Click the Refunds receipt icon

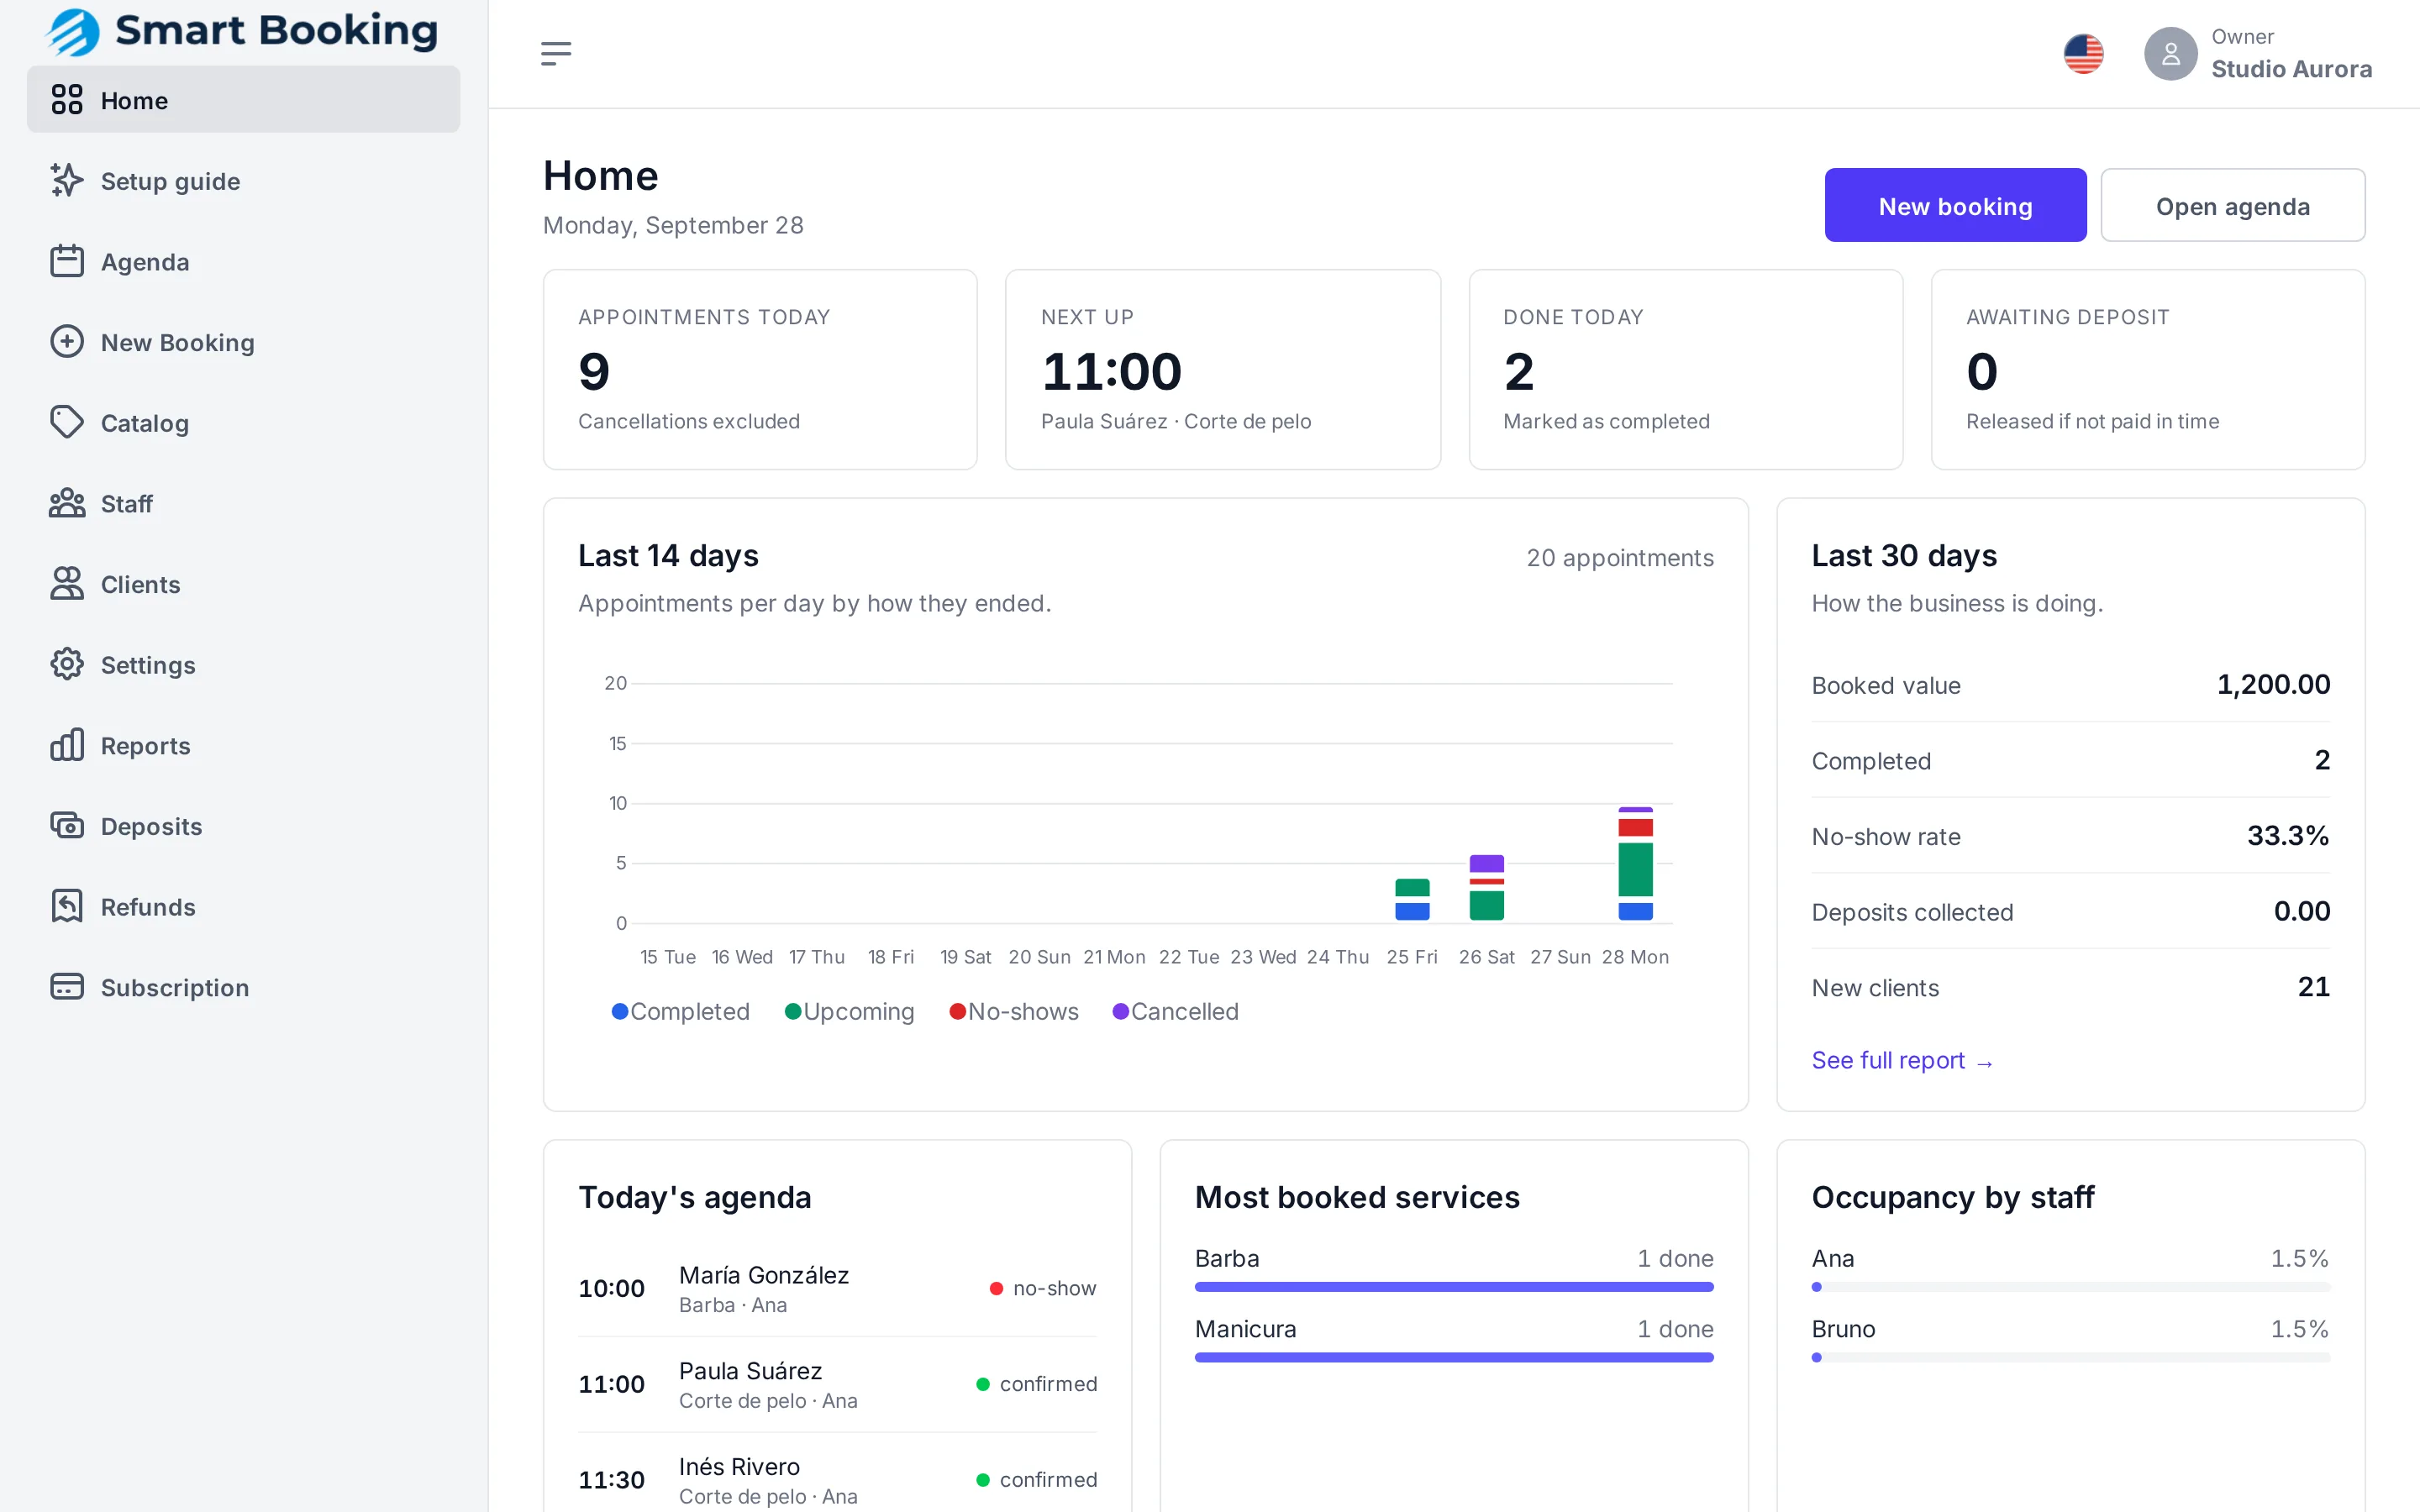pyautogui.click(x=67, y=906)
